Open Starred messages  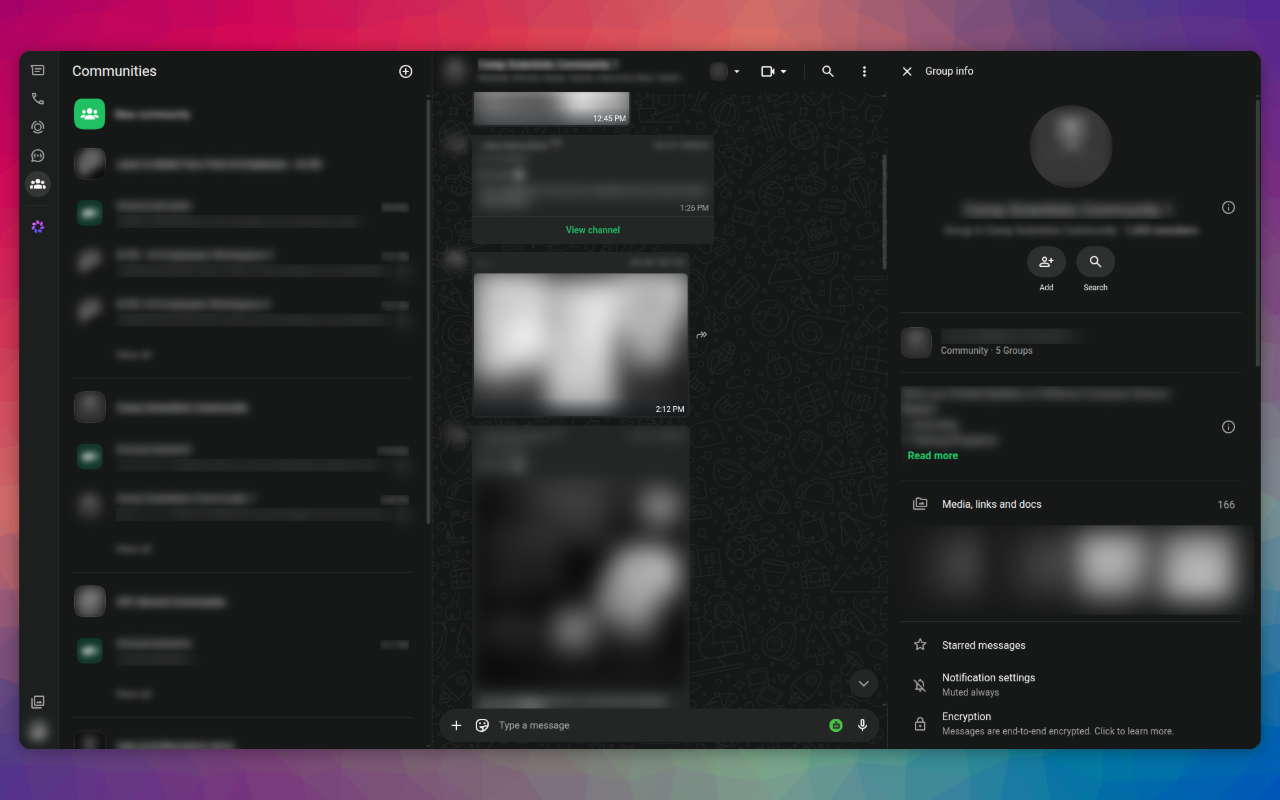(1071, 645)
